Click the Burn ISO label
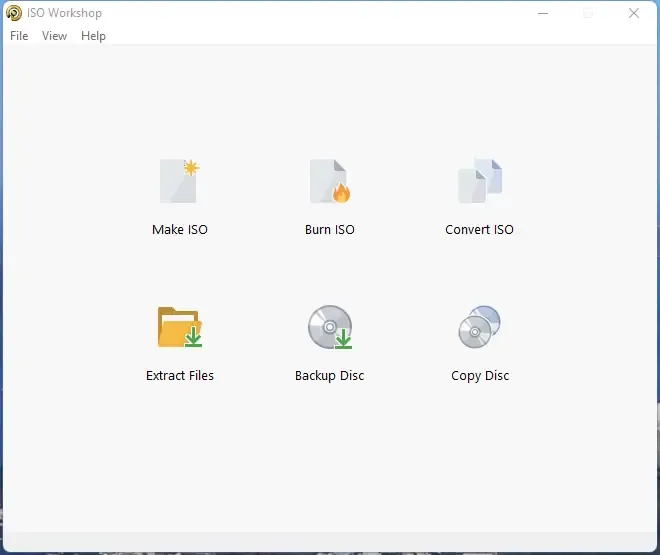This screenshot has height=555, width=660. pyautogui.click(x=330, y=229)
